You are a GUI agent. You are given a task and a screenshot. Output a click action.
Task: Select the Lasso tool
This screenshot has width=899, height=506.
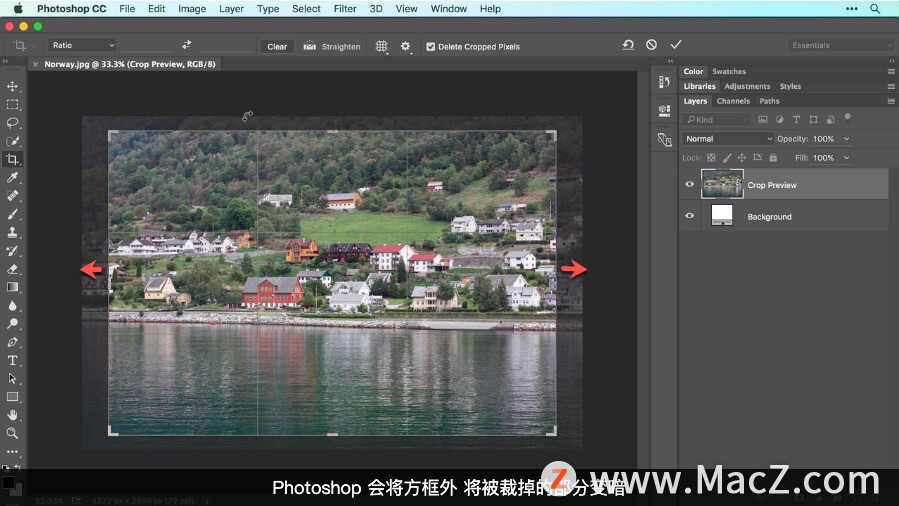click(12, 123)
